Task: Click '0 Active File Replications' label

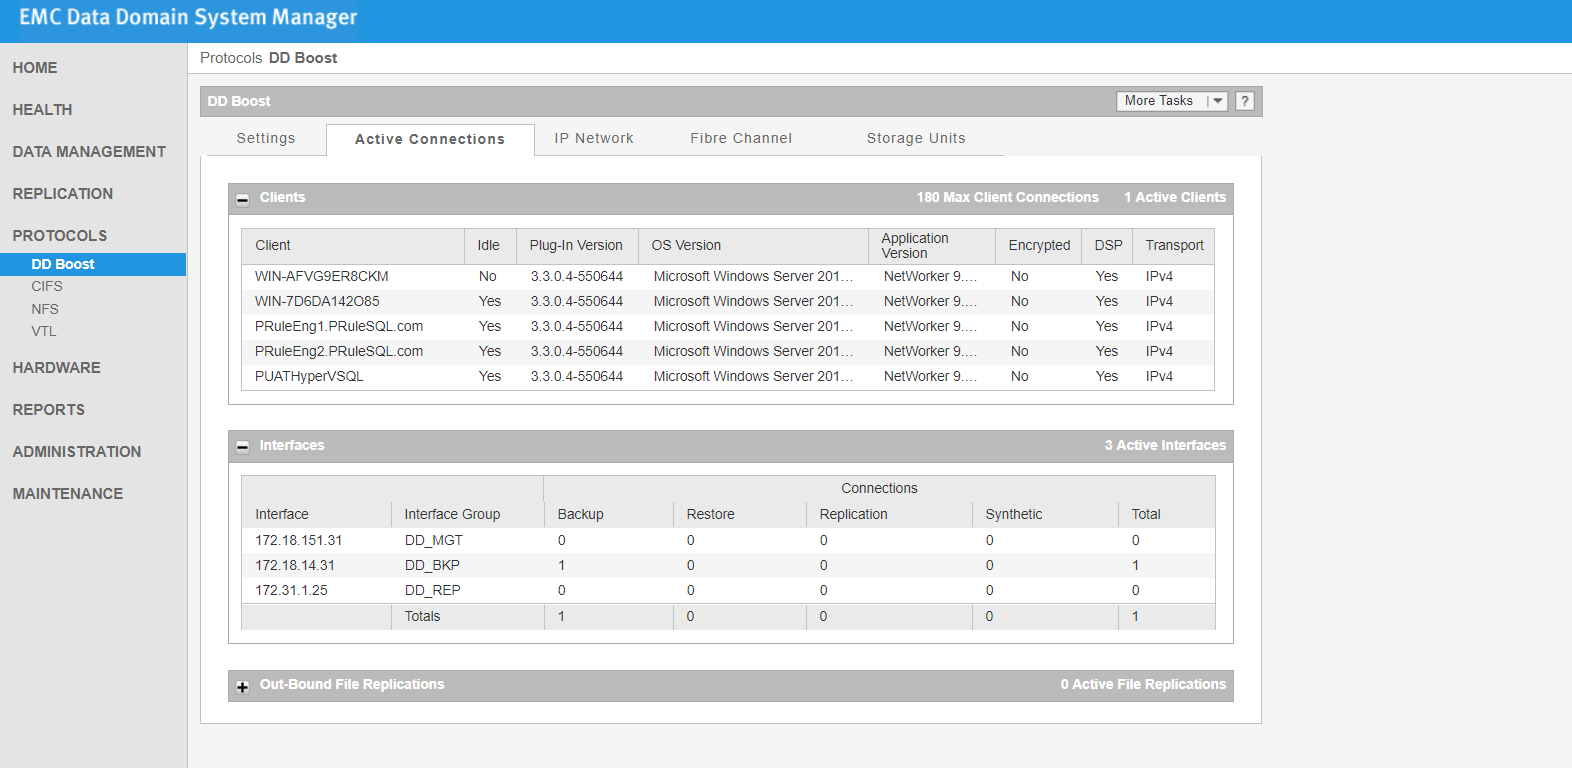Action: point(1143,685)
